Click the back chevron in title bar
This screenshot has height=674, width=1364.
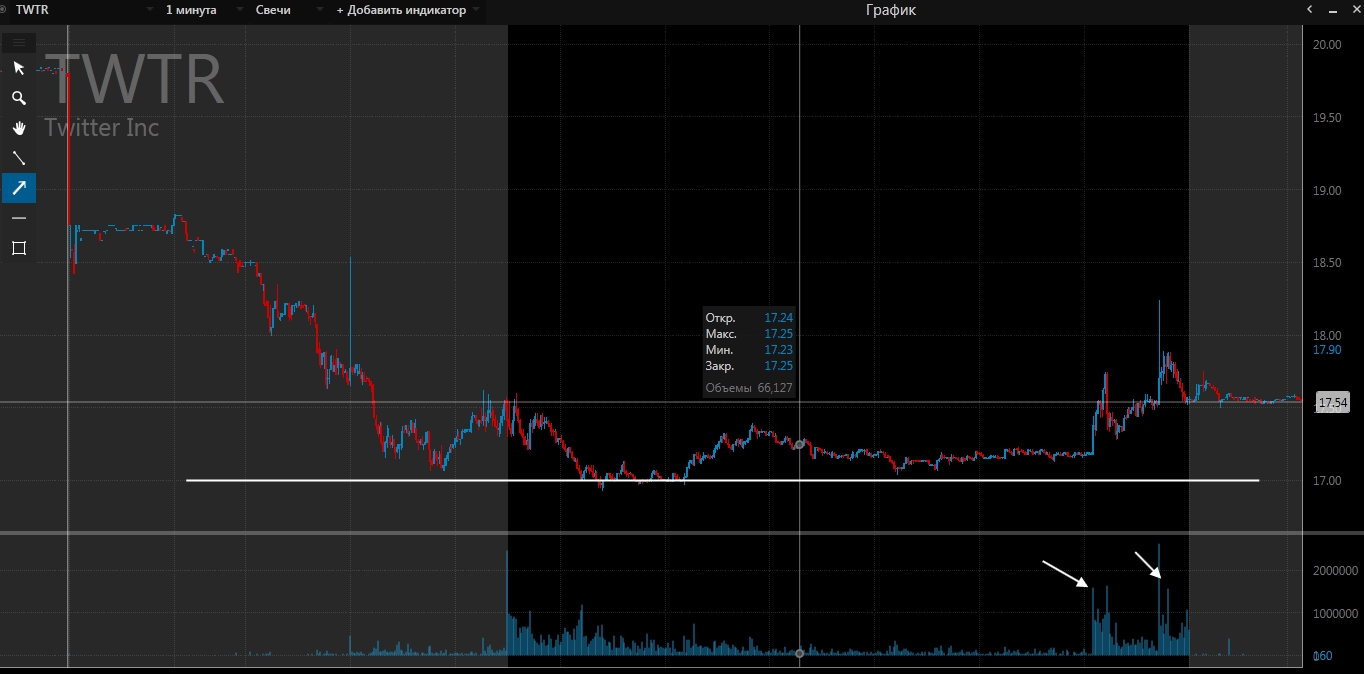coord(1310,10)
